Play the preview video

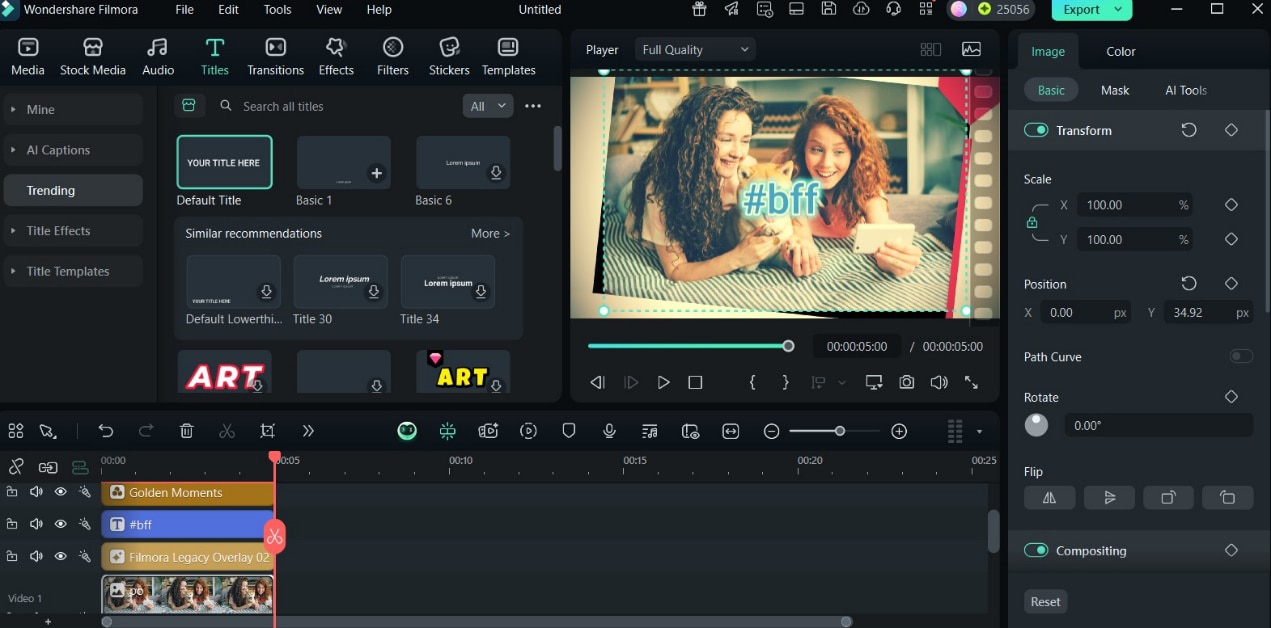coord(663,382)
